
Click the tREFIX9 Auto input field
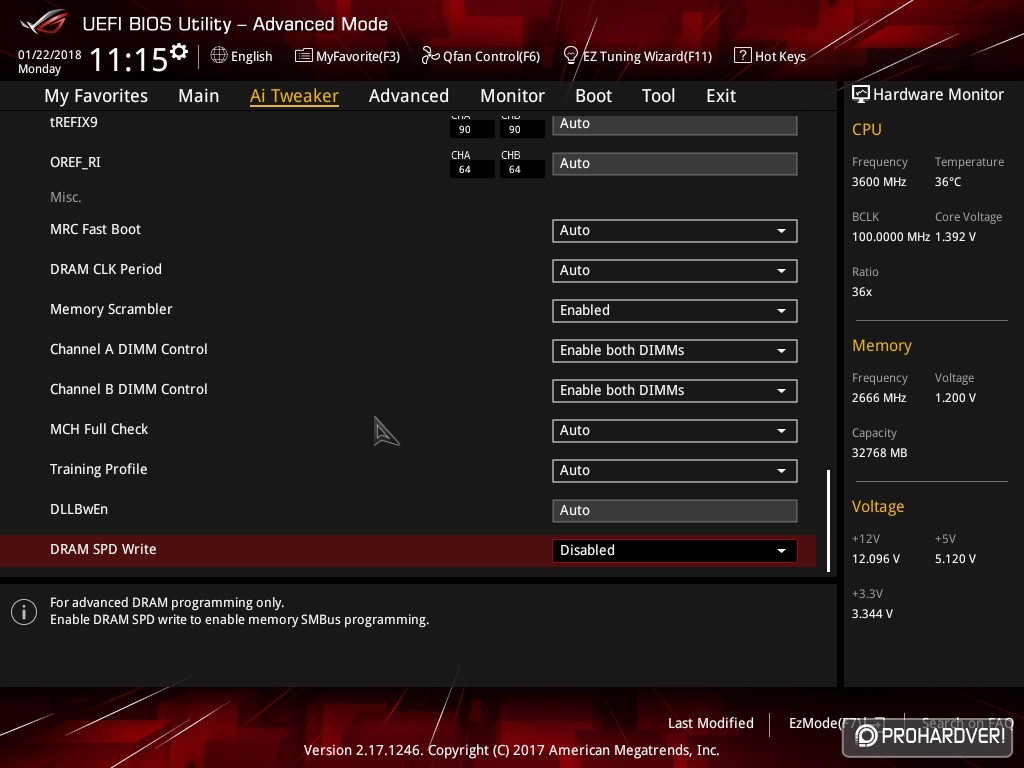(x=675, y=124)
